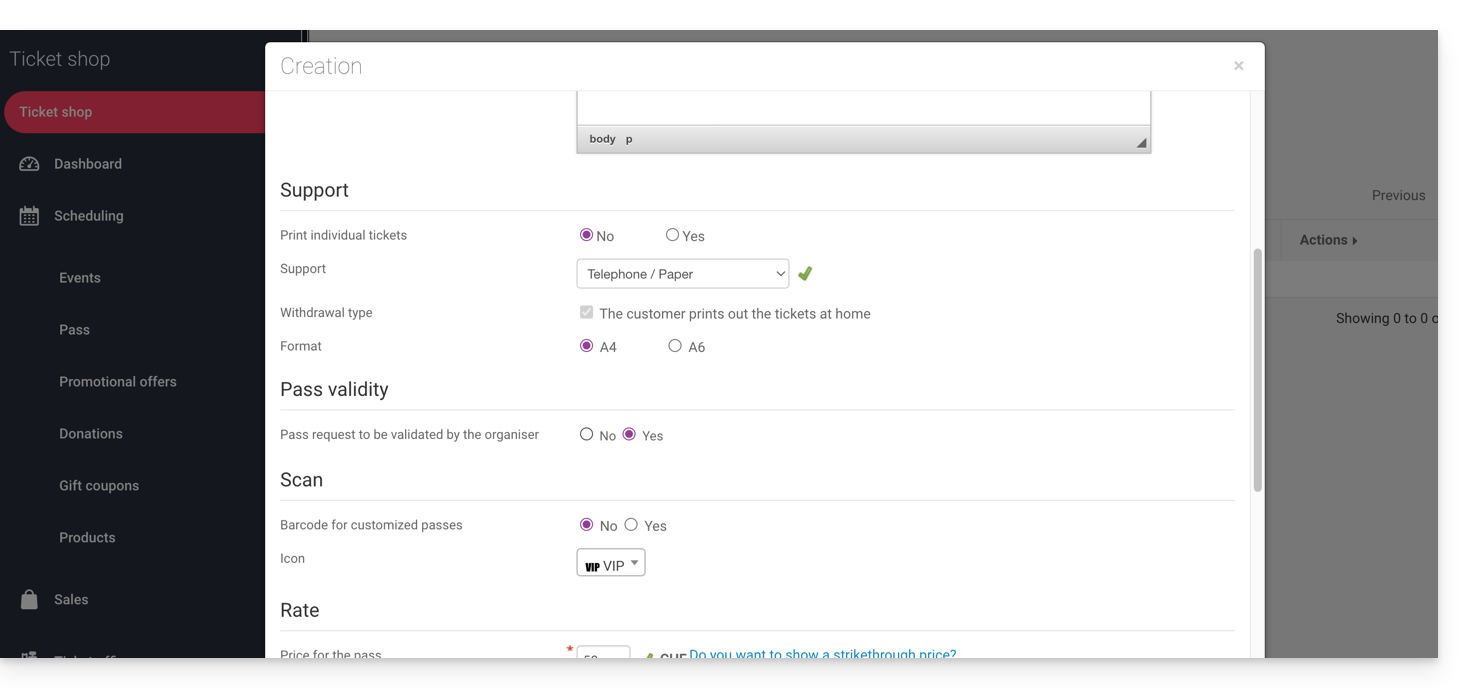Open Gift coupons in the sidebar
1468x688 pixels.
click(99, 486)
